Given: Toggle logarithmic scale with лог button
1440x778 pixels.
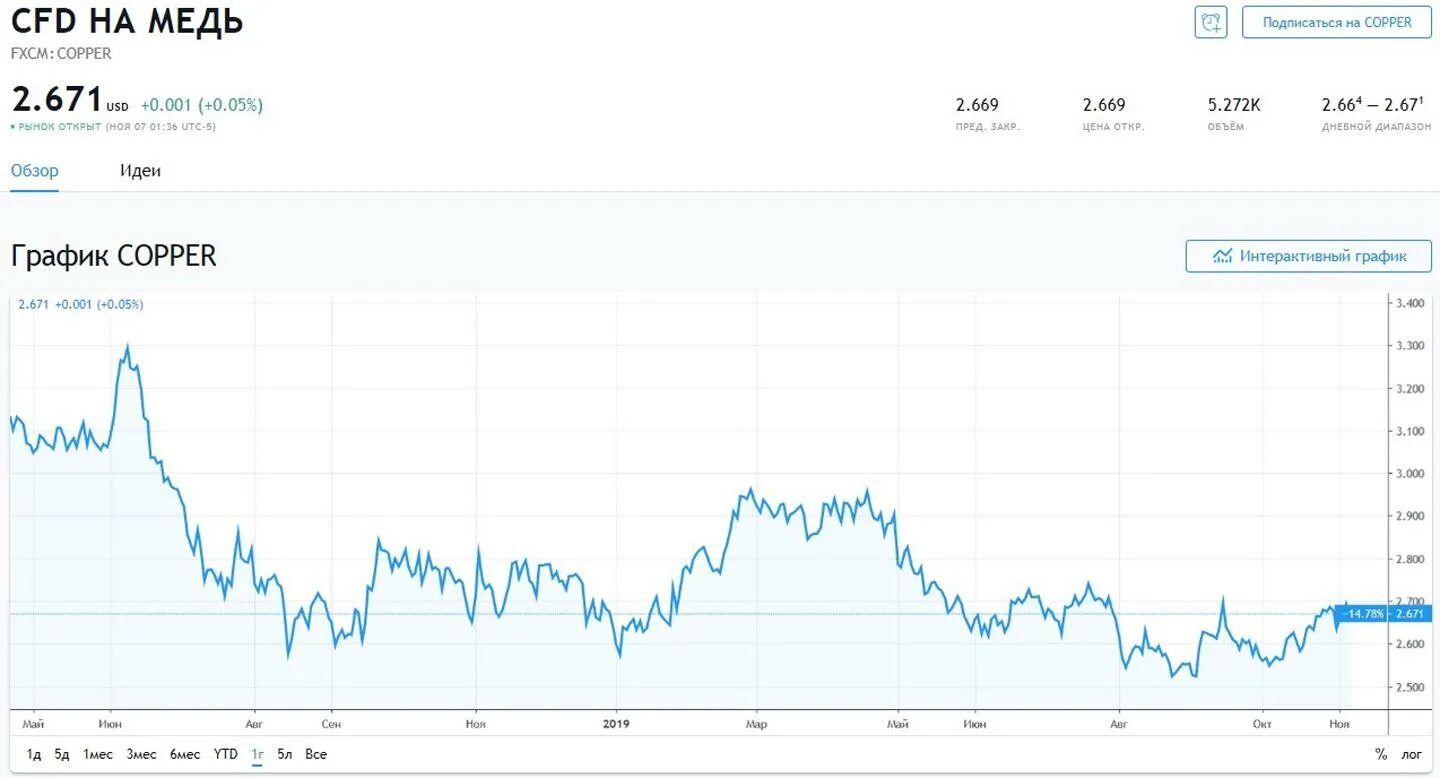Looking at the screenshot, I should click(x=1412, y=755).
